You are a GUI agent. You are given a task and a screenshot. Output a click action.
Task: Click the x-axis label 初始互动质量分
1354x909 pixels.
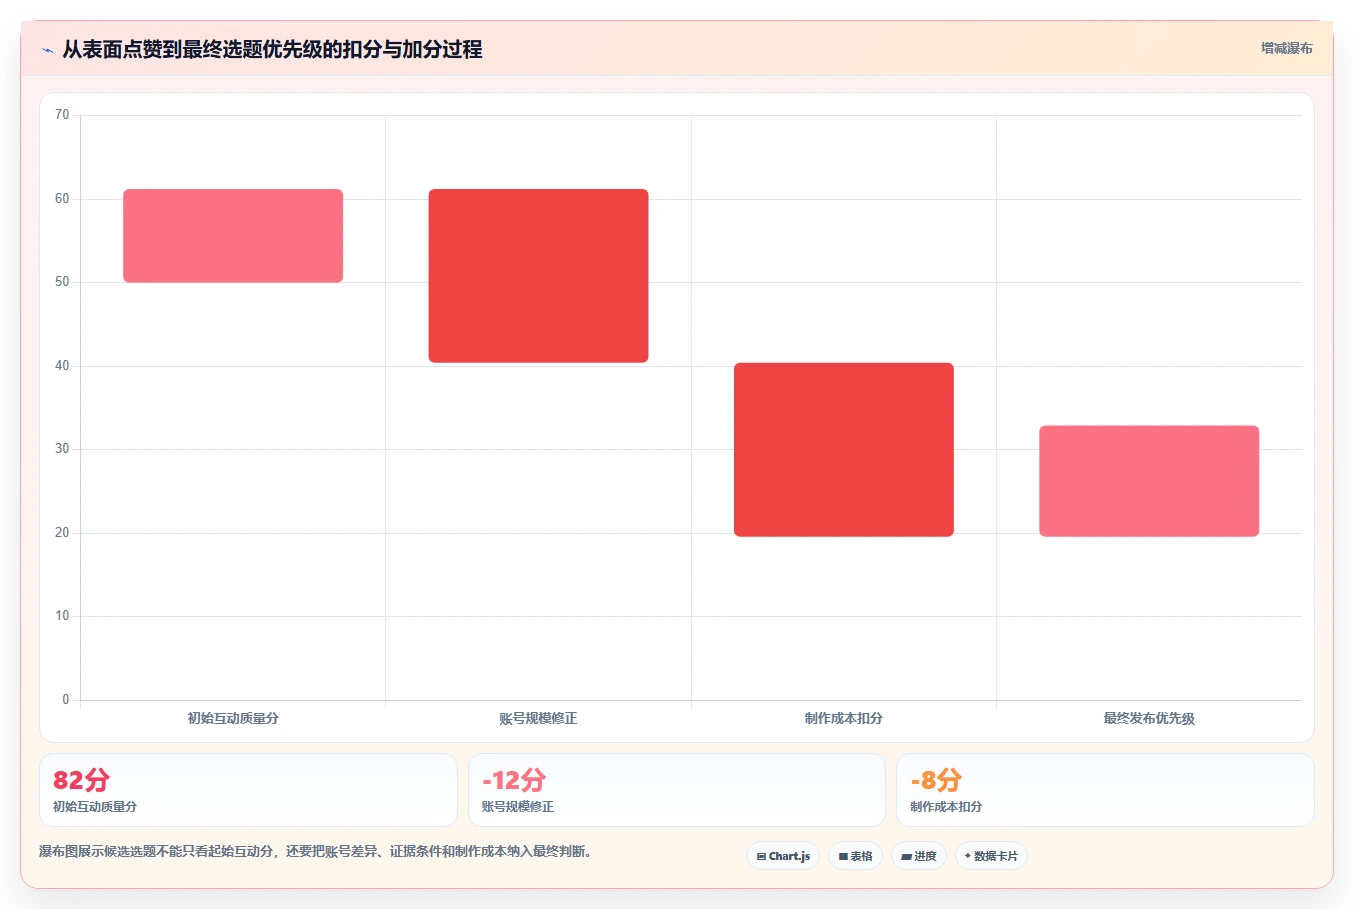[x=233, y=718]
